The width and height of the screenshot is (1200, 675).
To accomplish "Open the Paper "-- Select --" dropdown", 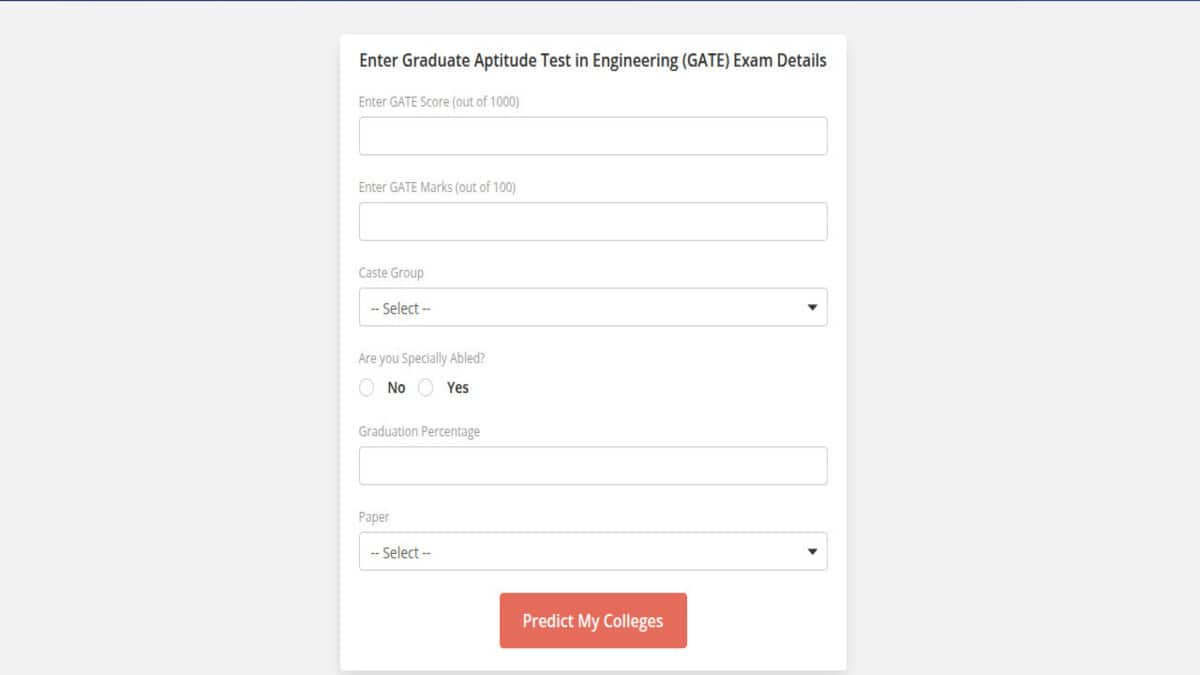I will (592, 552).
